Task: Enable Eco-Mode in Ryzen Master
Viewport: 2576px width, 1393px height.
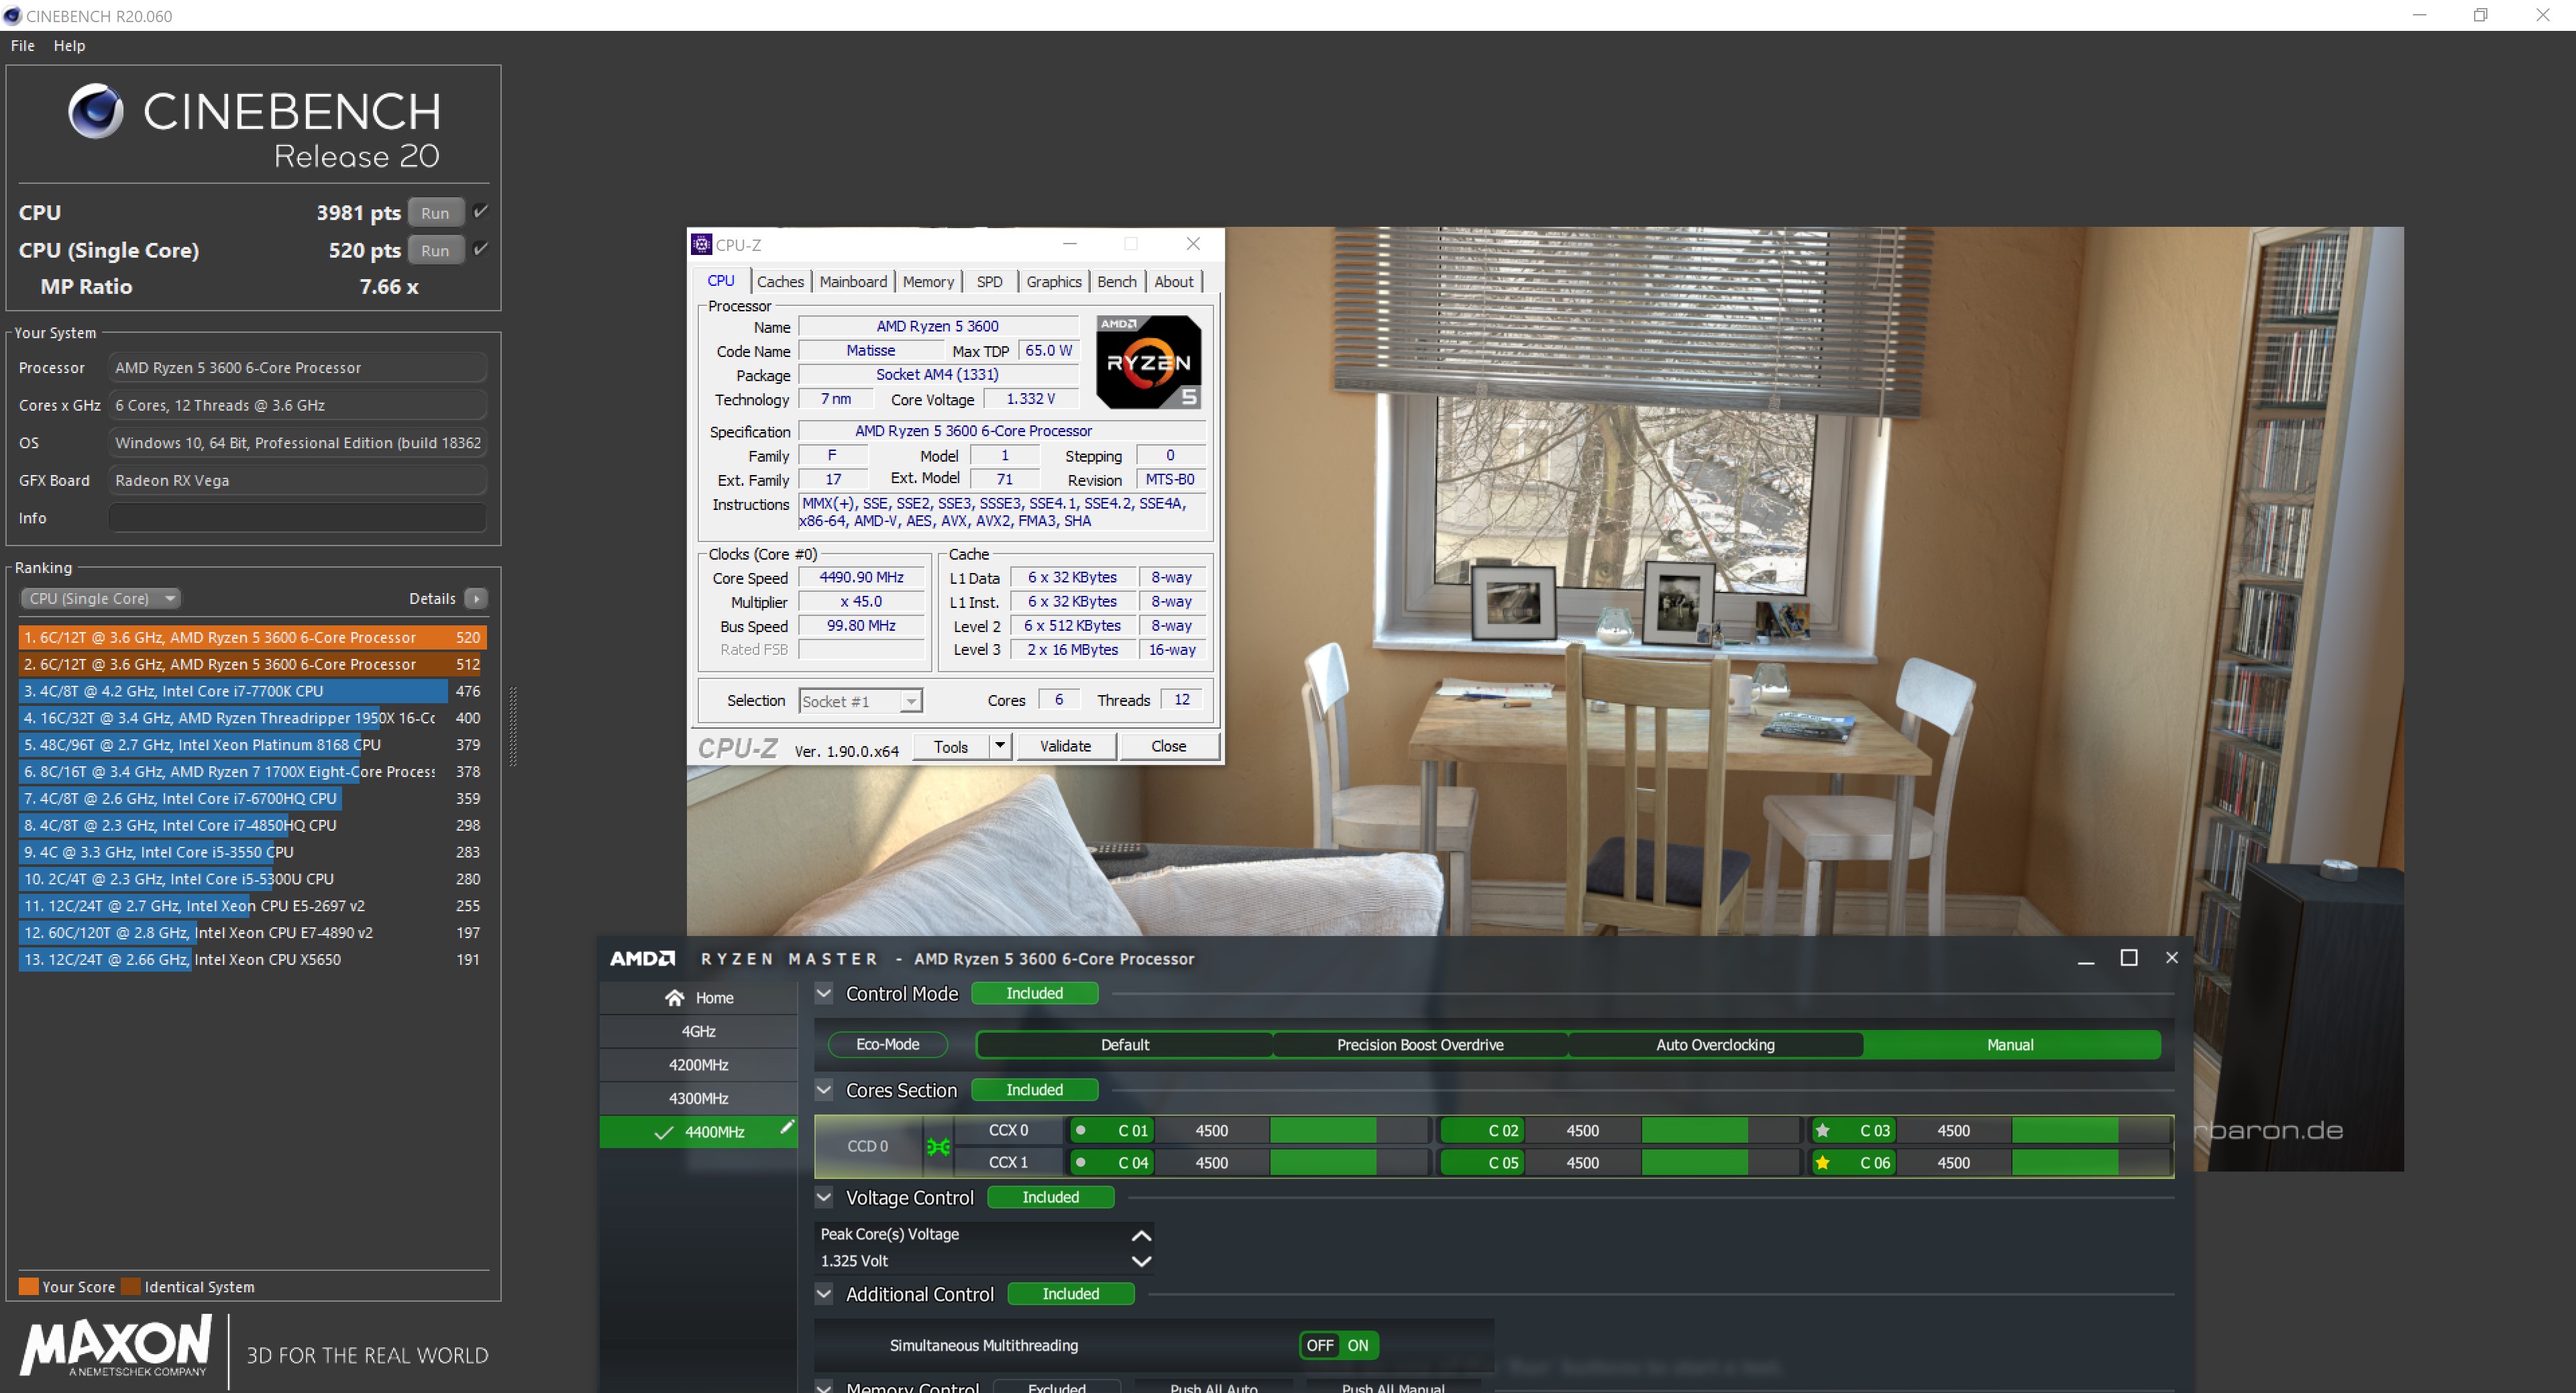Action: tap(887, 1044)
